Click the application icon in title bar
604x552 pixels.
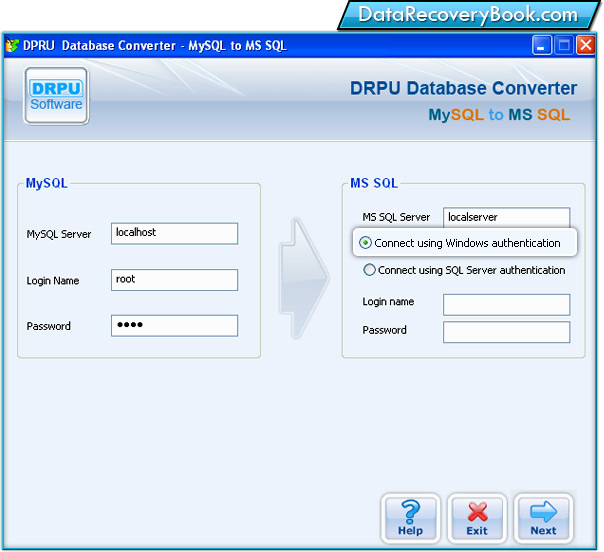tap(12, 45)
